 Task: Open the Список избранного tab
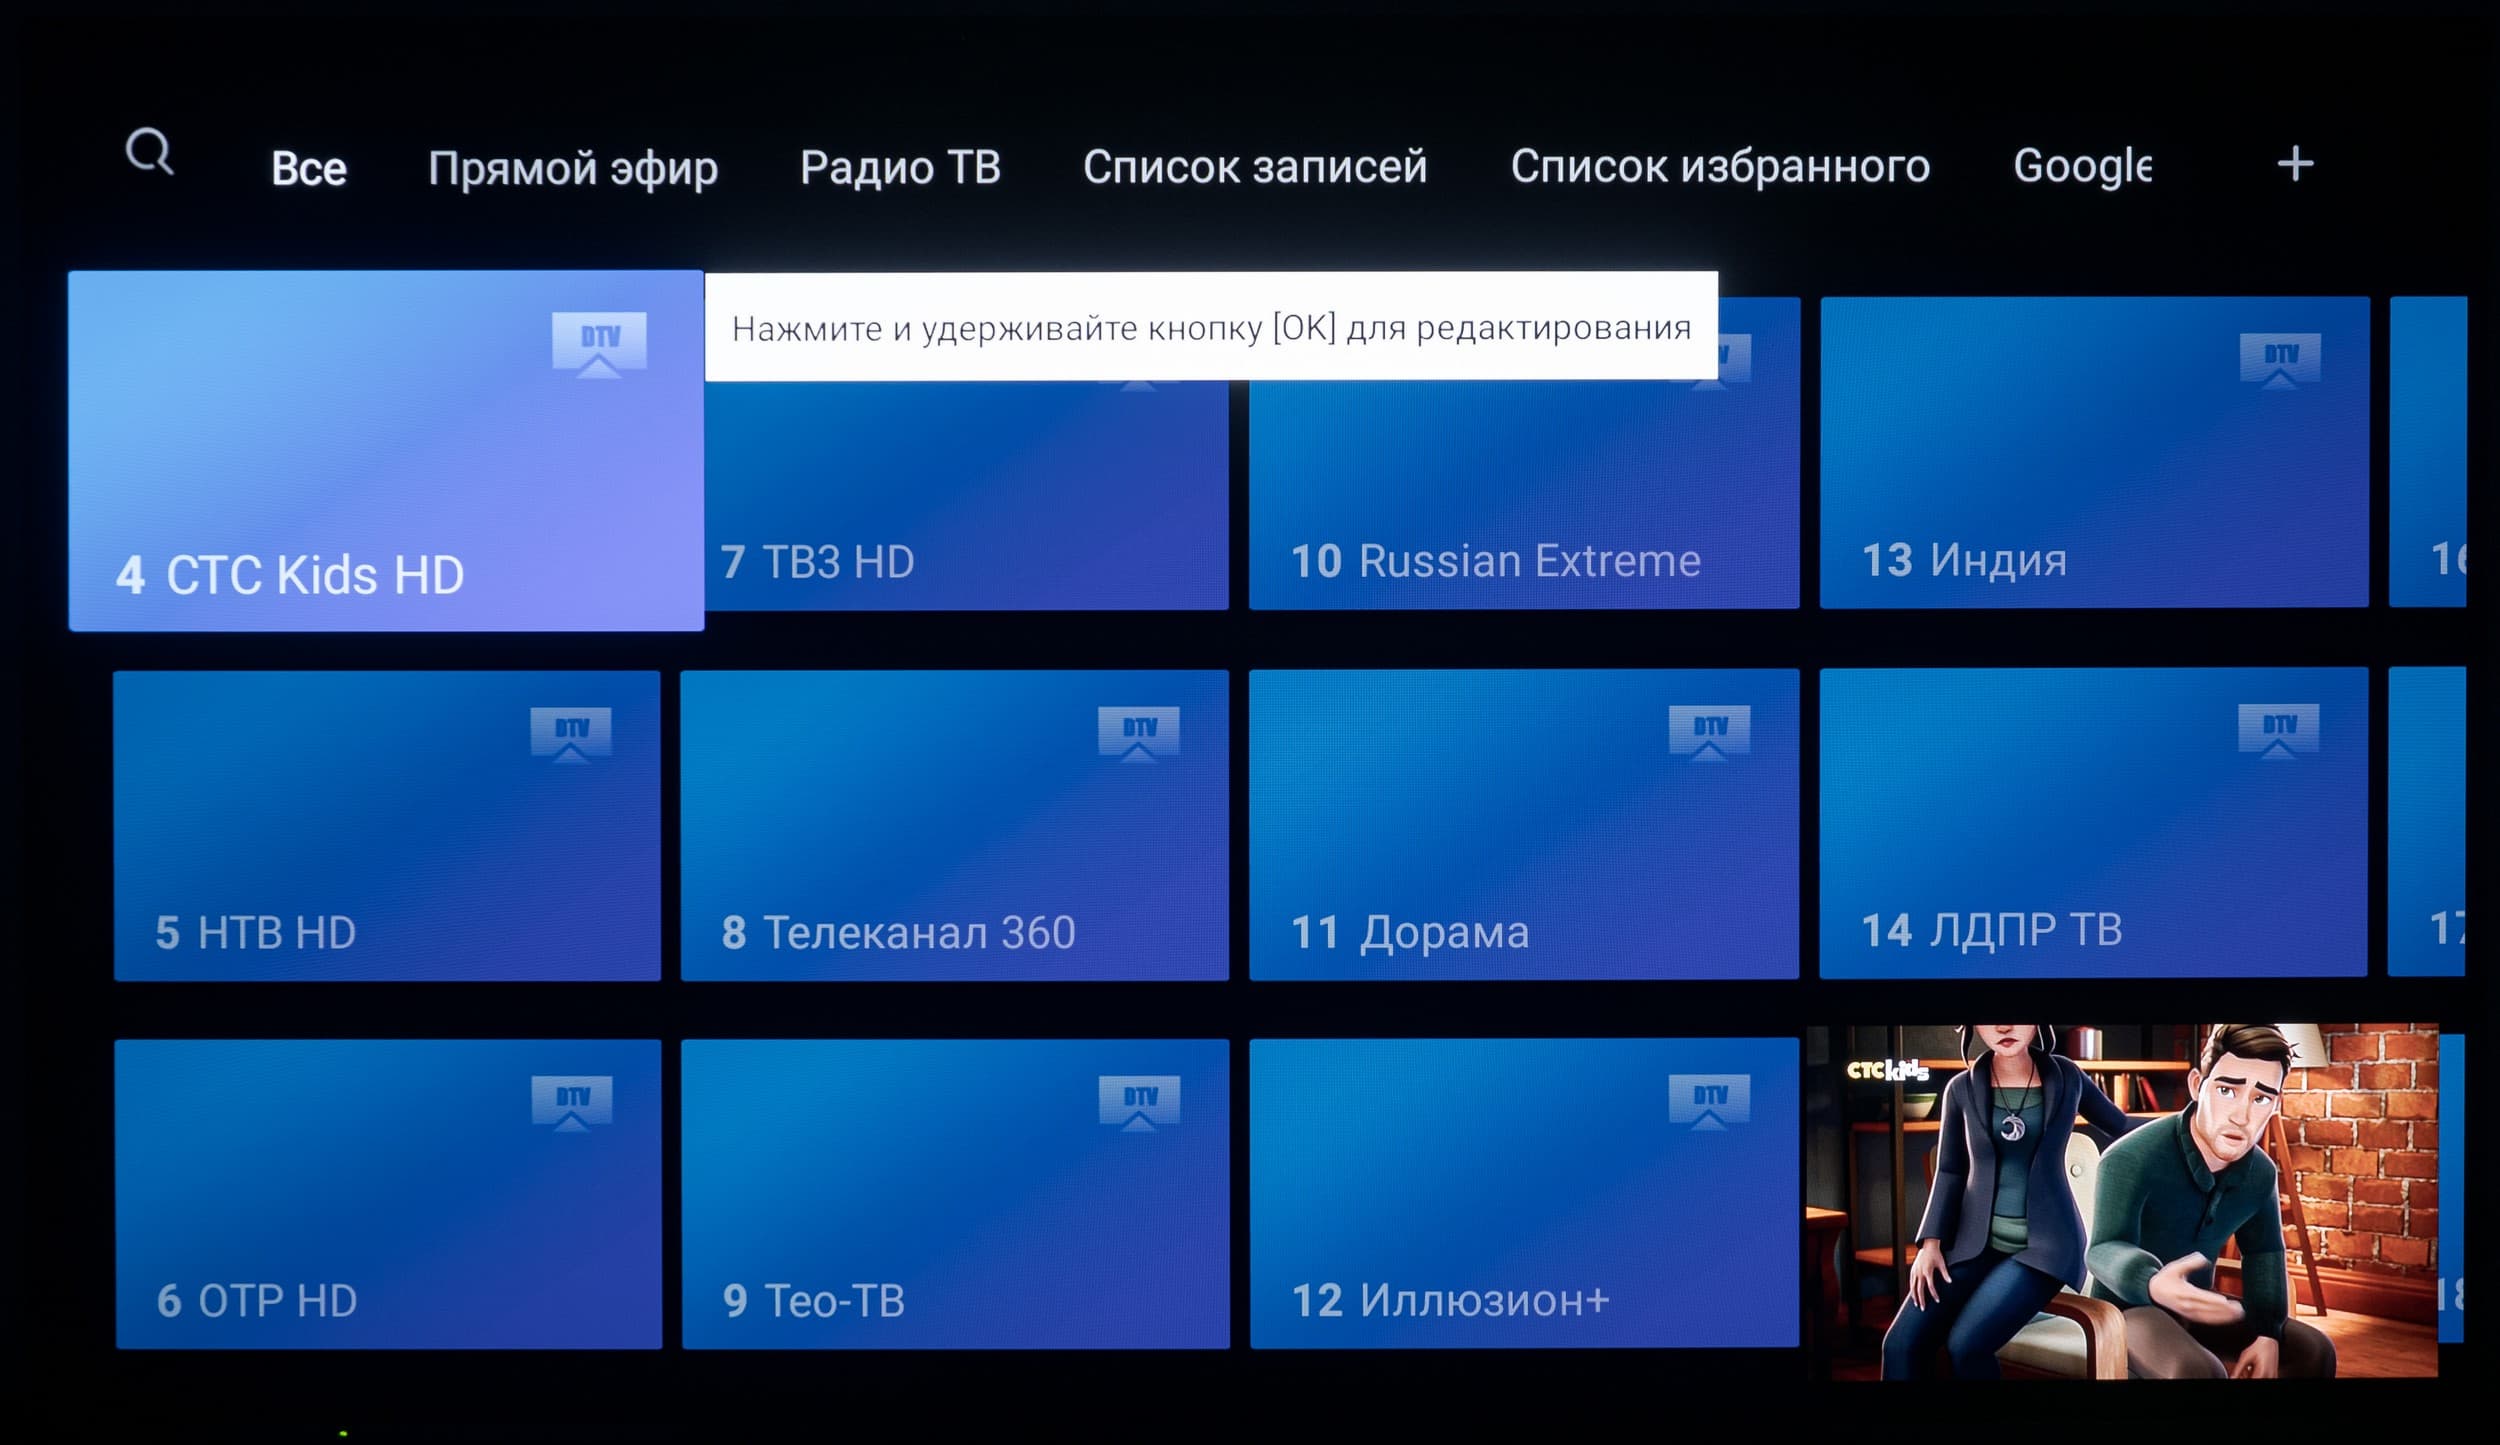click(x=1720, y=166)
